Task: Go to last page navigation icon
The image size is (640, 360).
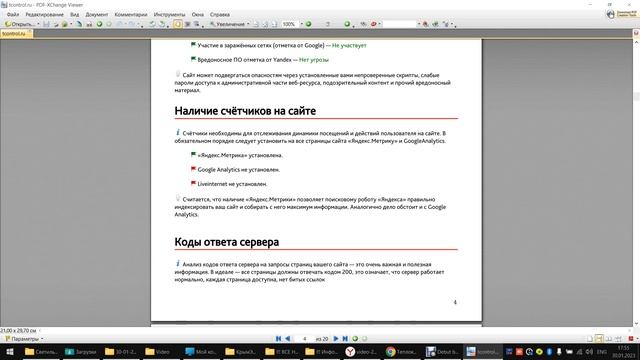Action: point(345,338)
